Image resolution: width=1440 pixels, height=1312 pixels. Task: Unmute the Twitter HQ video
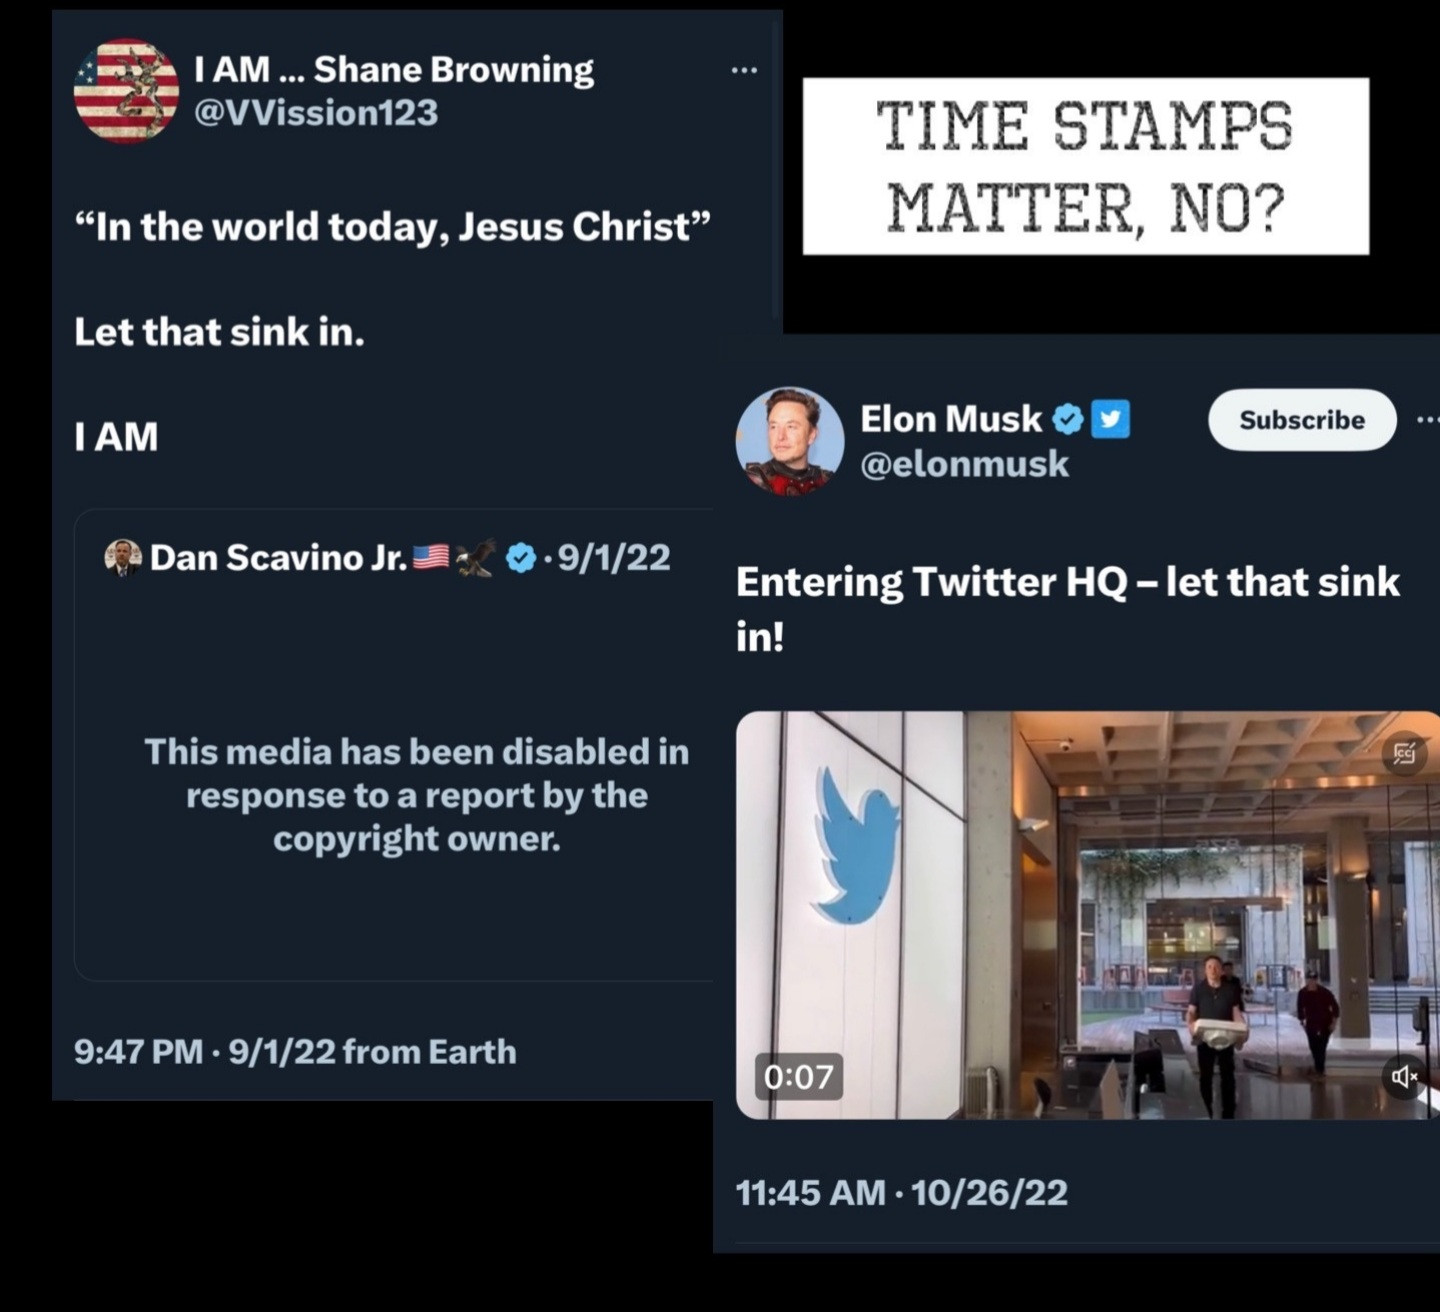click(1404, 1076)
